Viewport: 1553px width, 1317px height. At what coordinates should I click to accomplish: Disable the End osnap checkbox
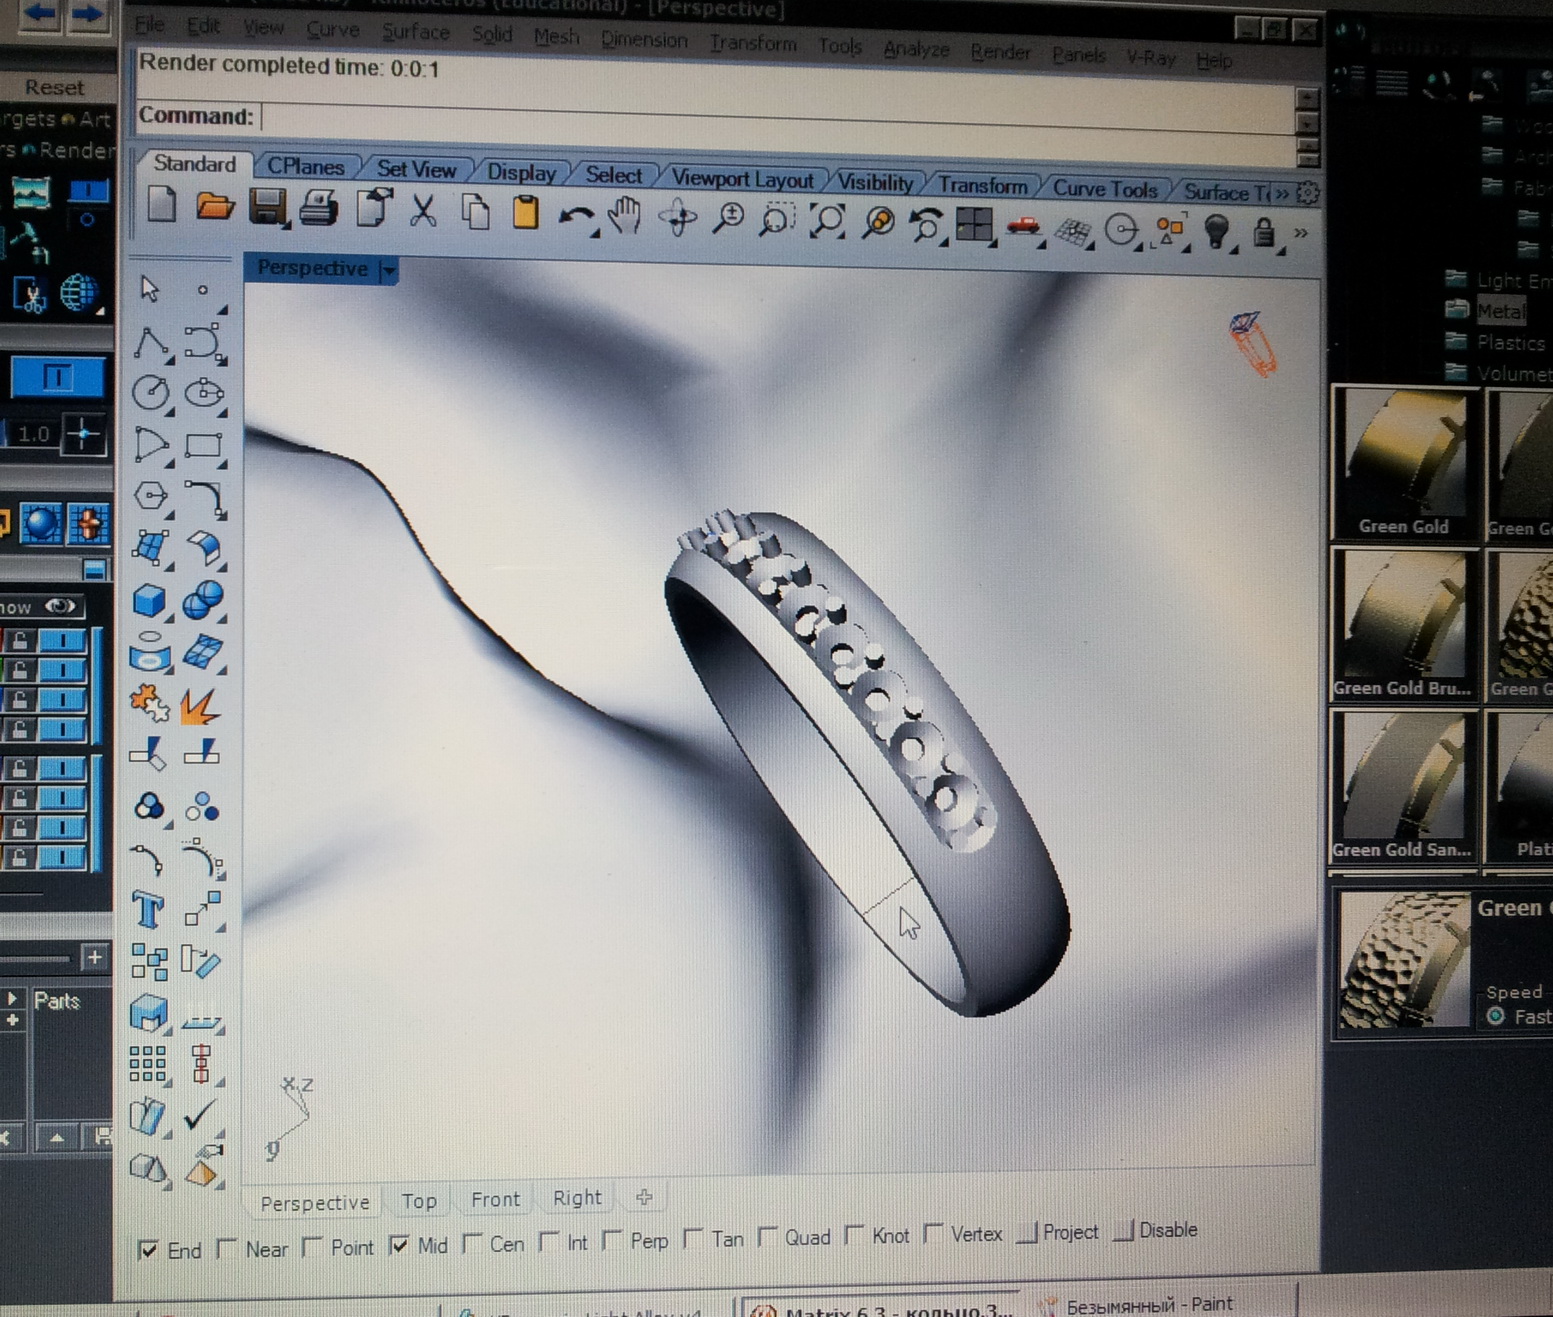pyautogui.click(x=148, y=1249)
